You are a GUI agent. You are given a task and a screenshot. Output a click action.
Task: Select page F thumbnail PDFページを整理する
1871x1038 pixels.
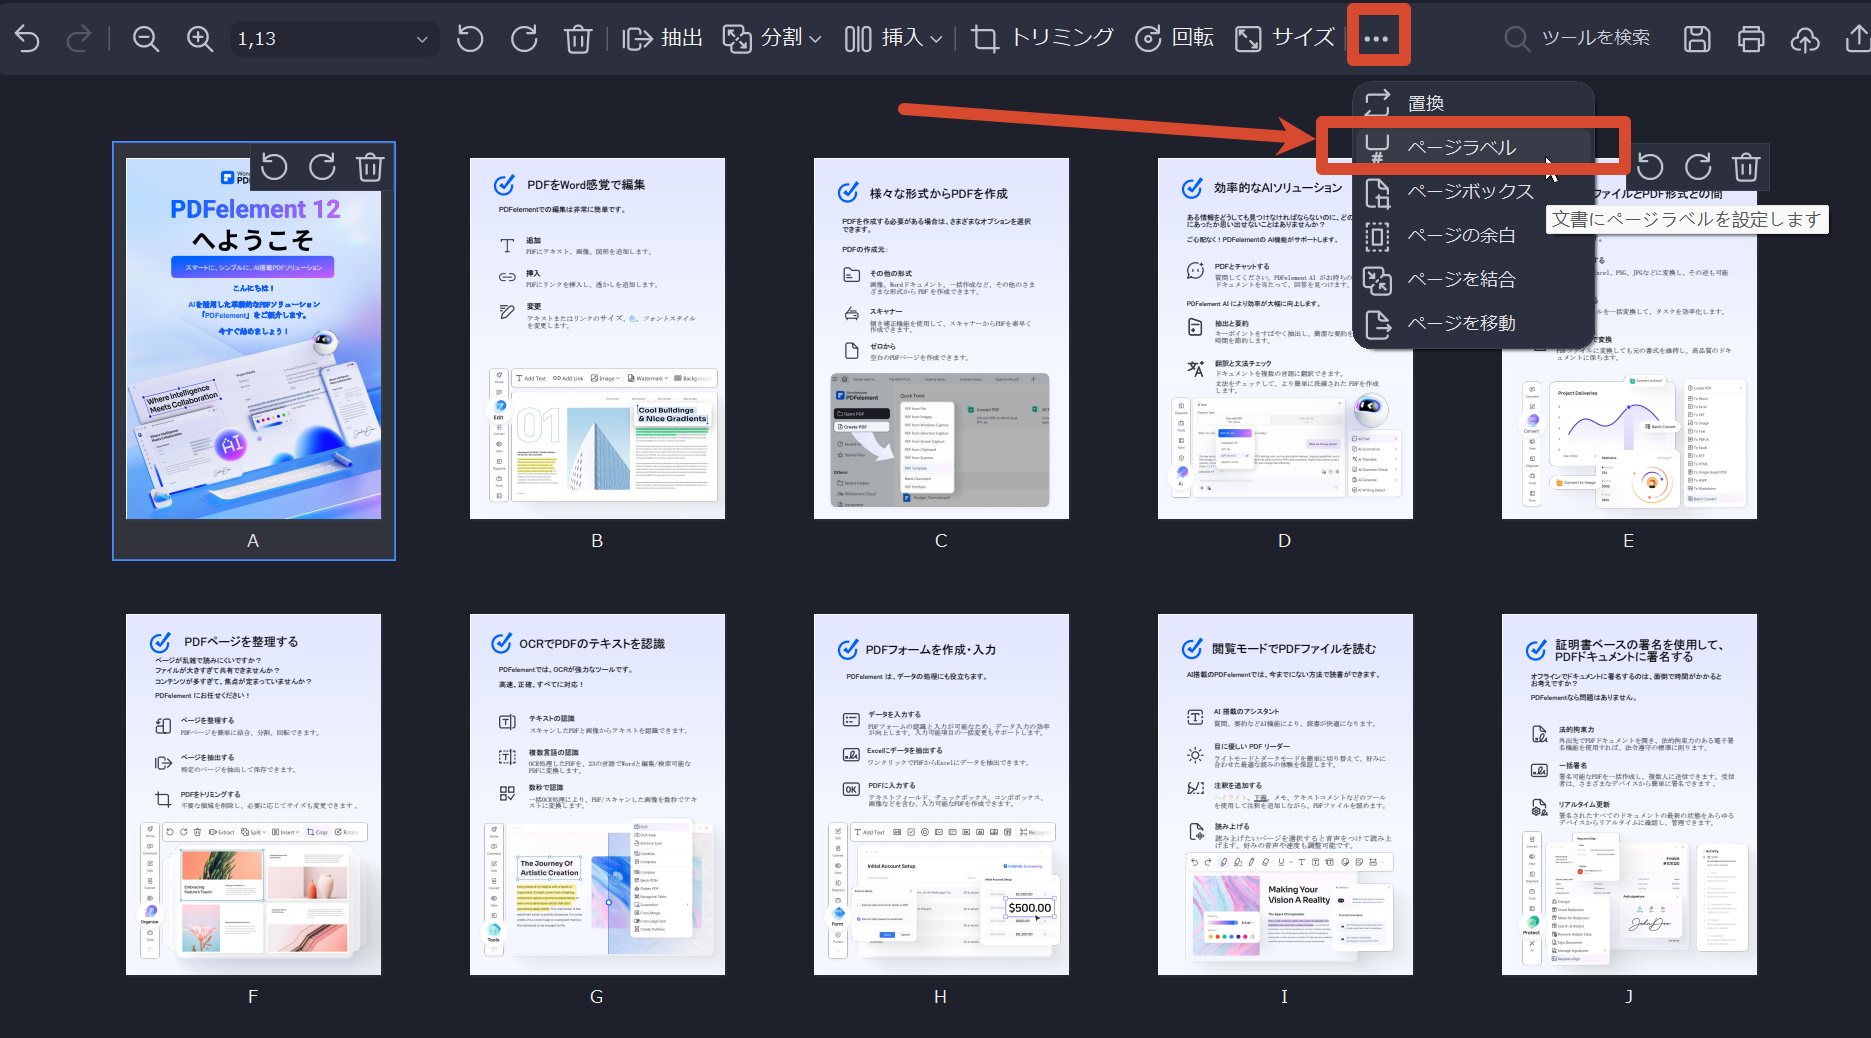point(253,794)
